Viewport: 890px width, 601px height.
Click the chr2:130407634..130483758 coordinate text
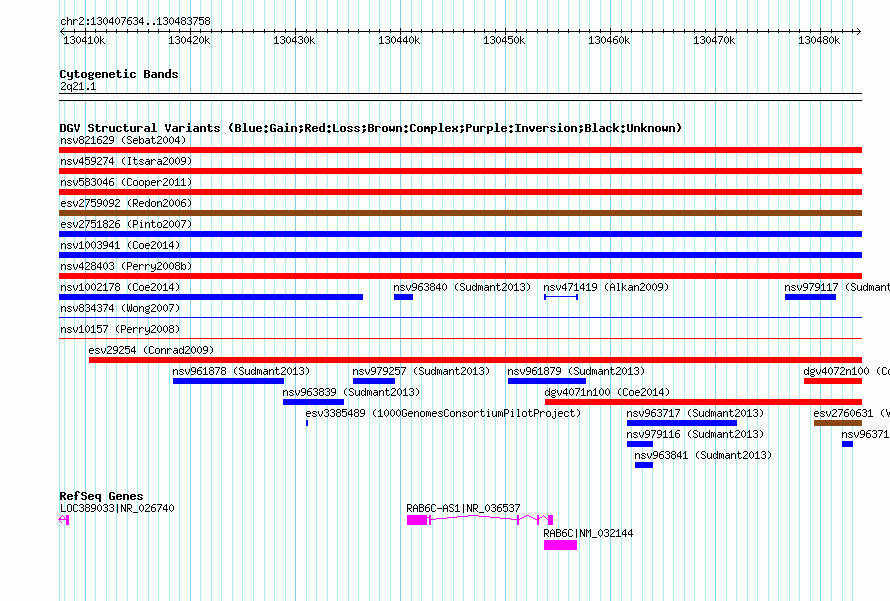pos(135,21)
